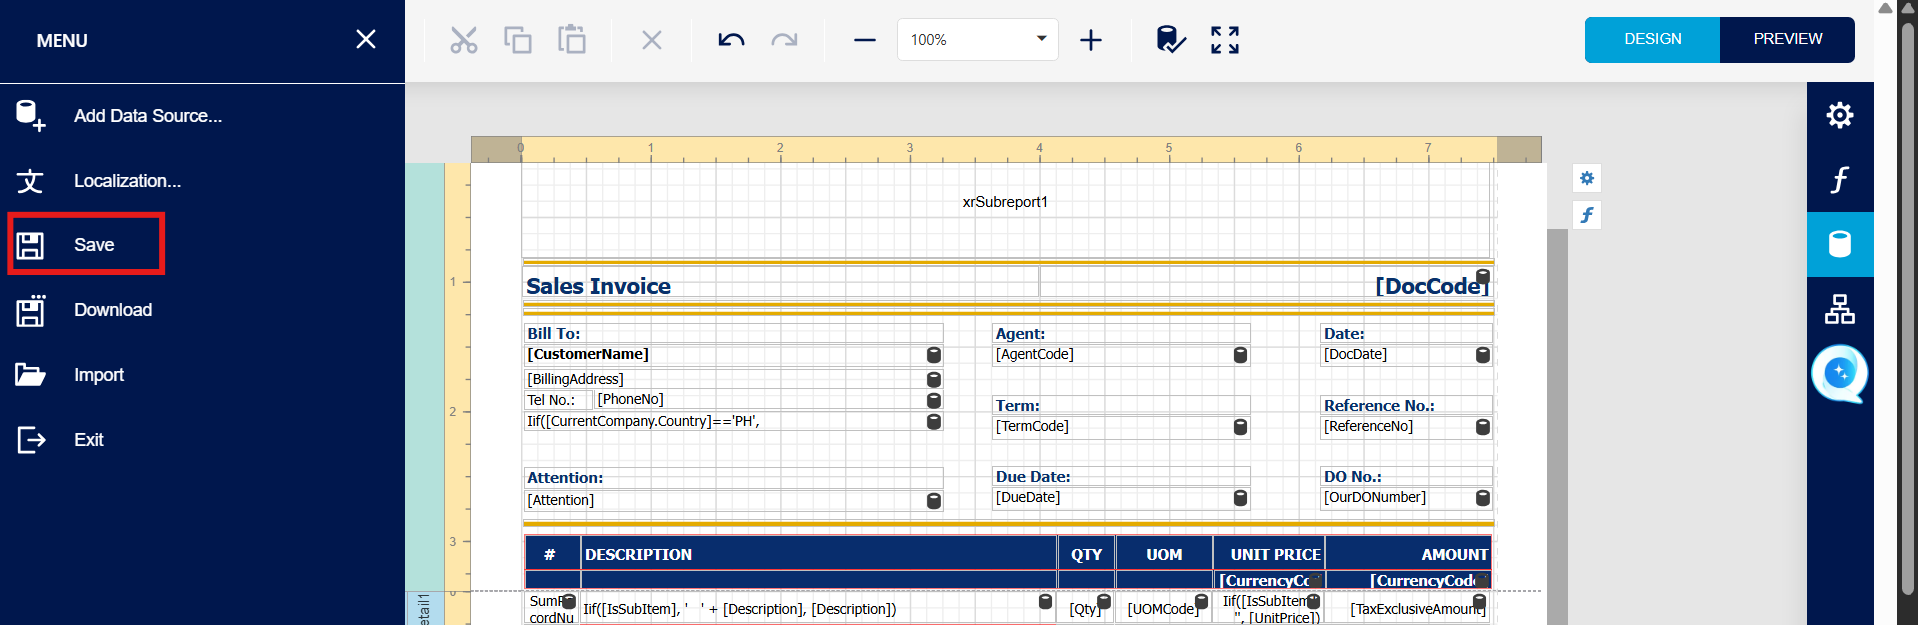Select the [BillingAddress] field
1918x625 pixels.
point(733,379)
